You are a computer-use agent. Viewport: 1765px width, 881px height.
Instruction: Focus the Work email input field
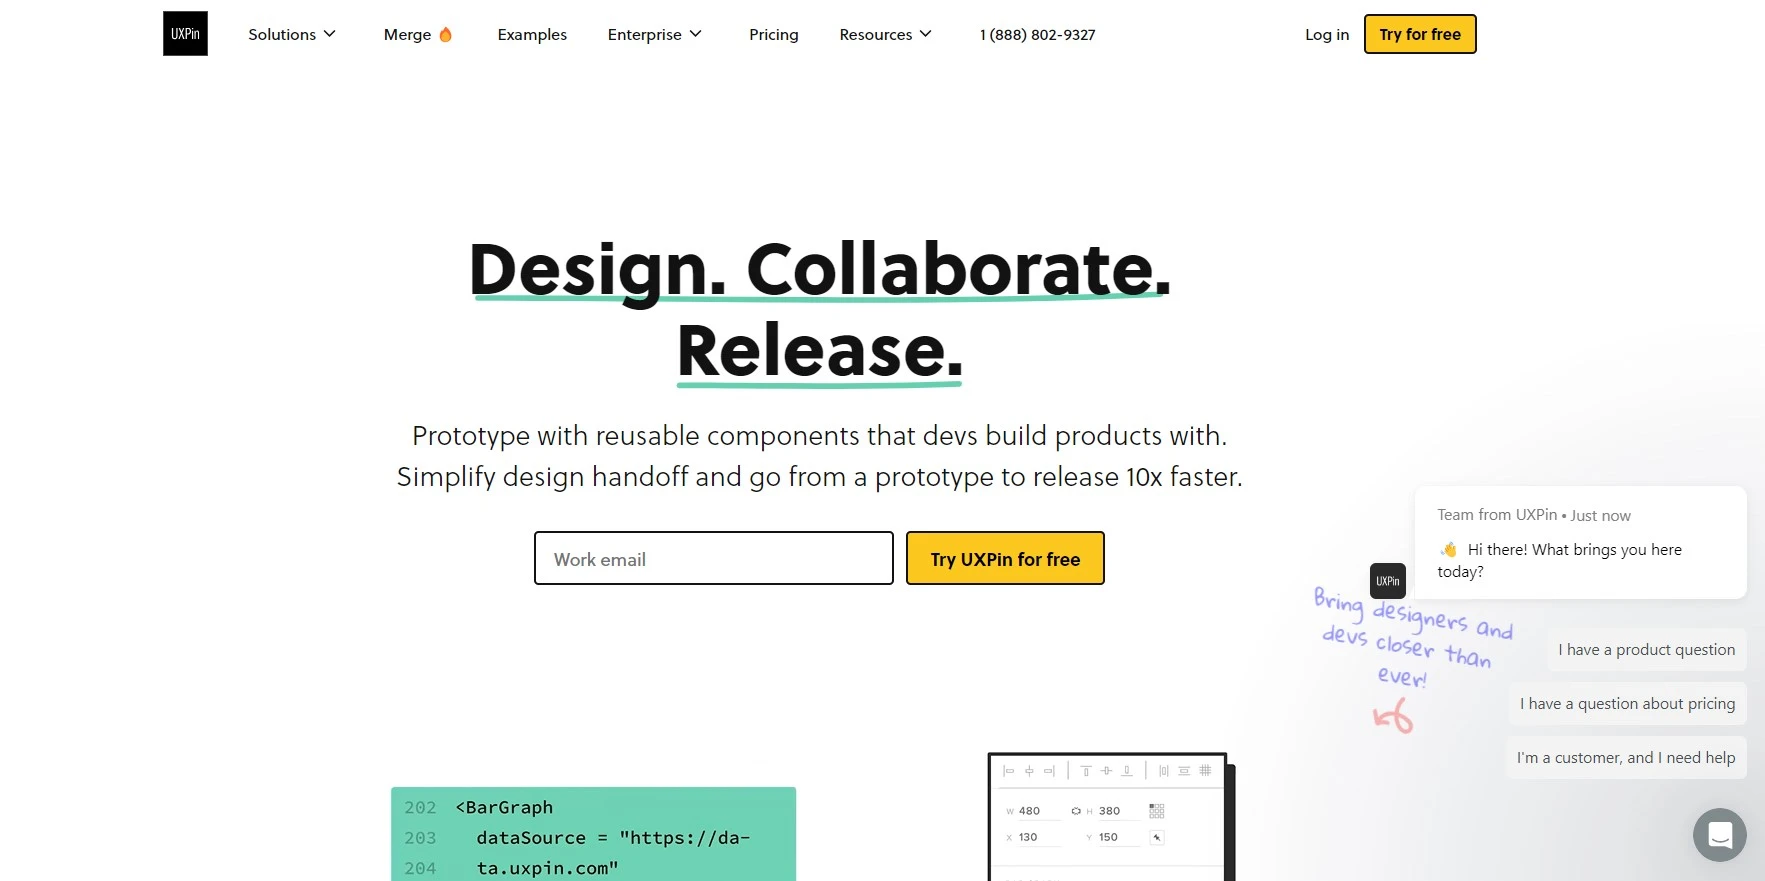(x=713, y=558)
